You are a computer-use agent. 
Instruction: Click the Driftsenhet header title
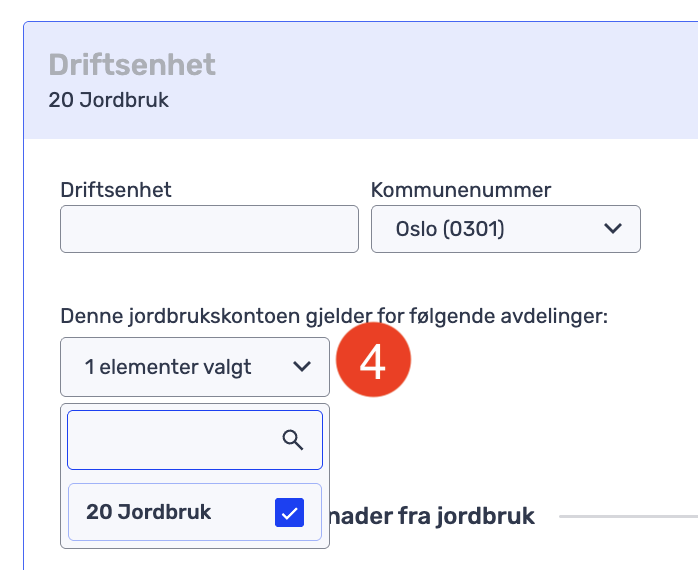pyautogui.click(x=132, y=65)
